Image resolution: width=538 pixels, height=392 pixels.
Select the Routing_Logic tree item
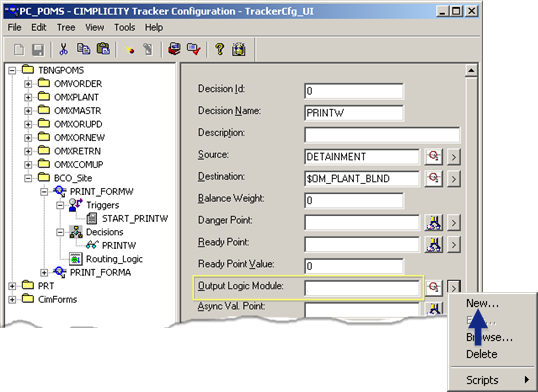click(114, 259)
